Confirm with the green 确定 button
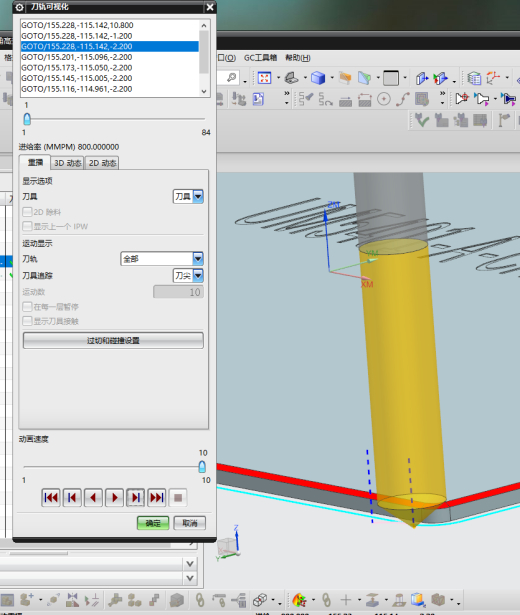Viewport: 520px width, 615px height. [x=153, y=523]
